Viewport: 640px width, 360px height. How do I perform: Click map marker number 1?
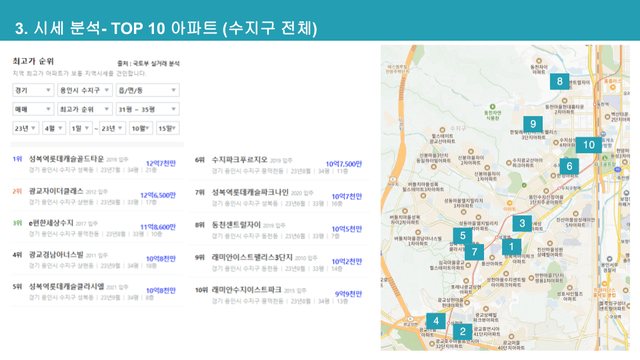pyautogui.click(x=511, y=247)
